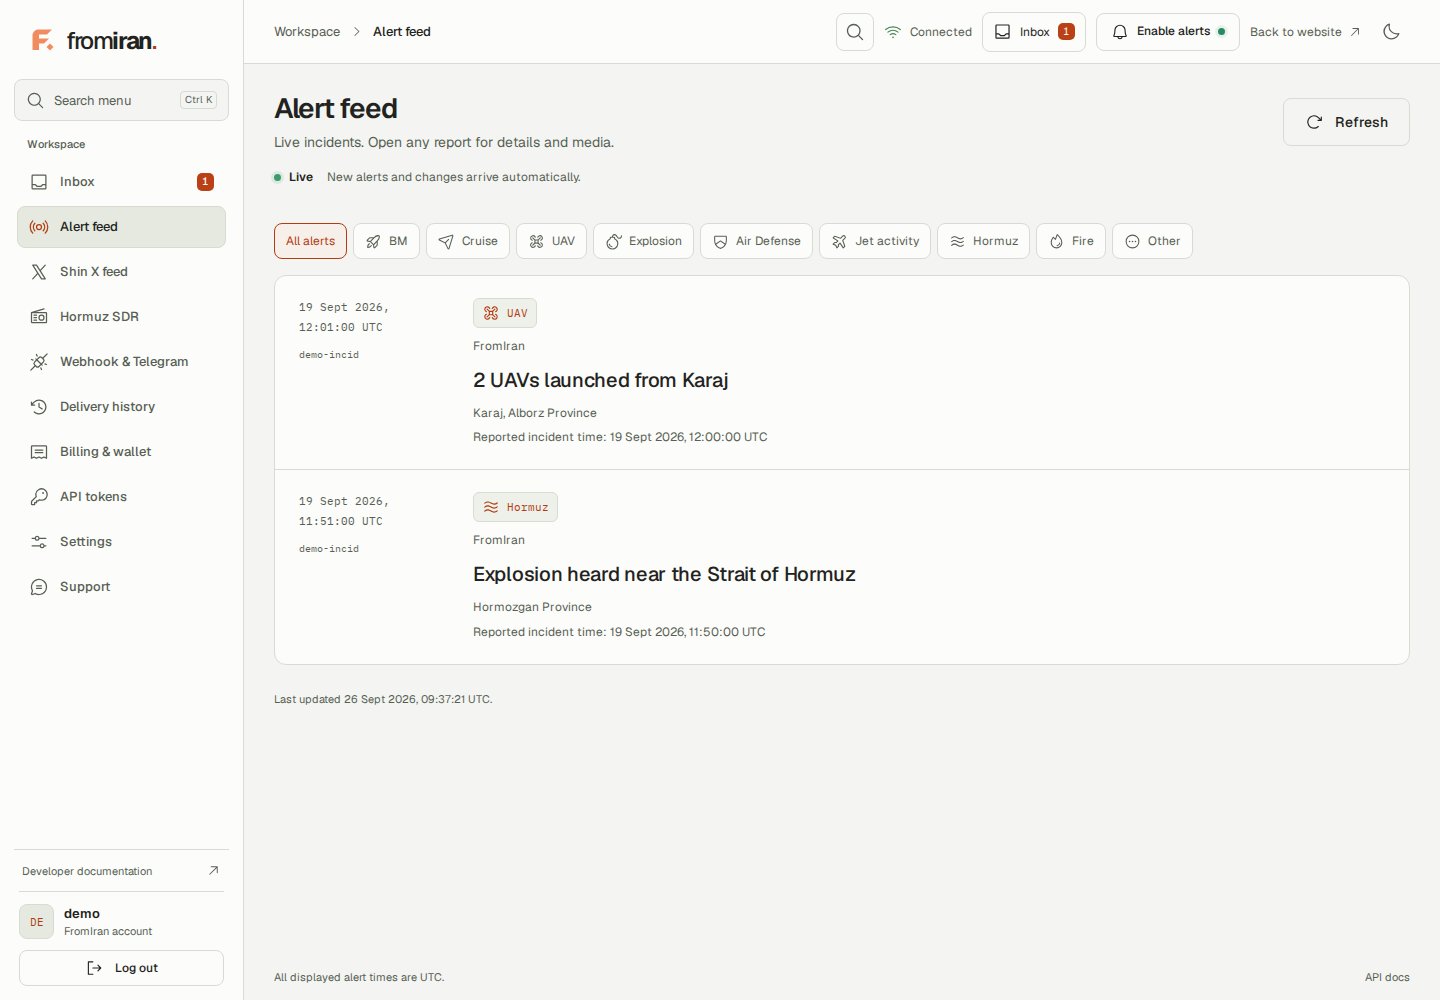Viewport: 1440px width, 1000px height.
Task: Go to Hormuz SDR in the sidebar
Action: coord(121,317)
